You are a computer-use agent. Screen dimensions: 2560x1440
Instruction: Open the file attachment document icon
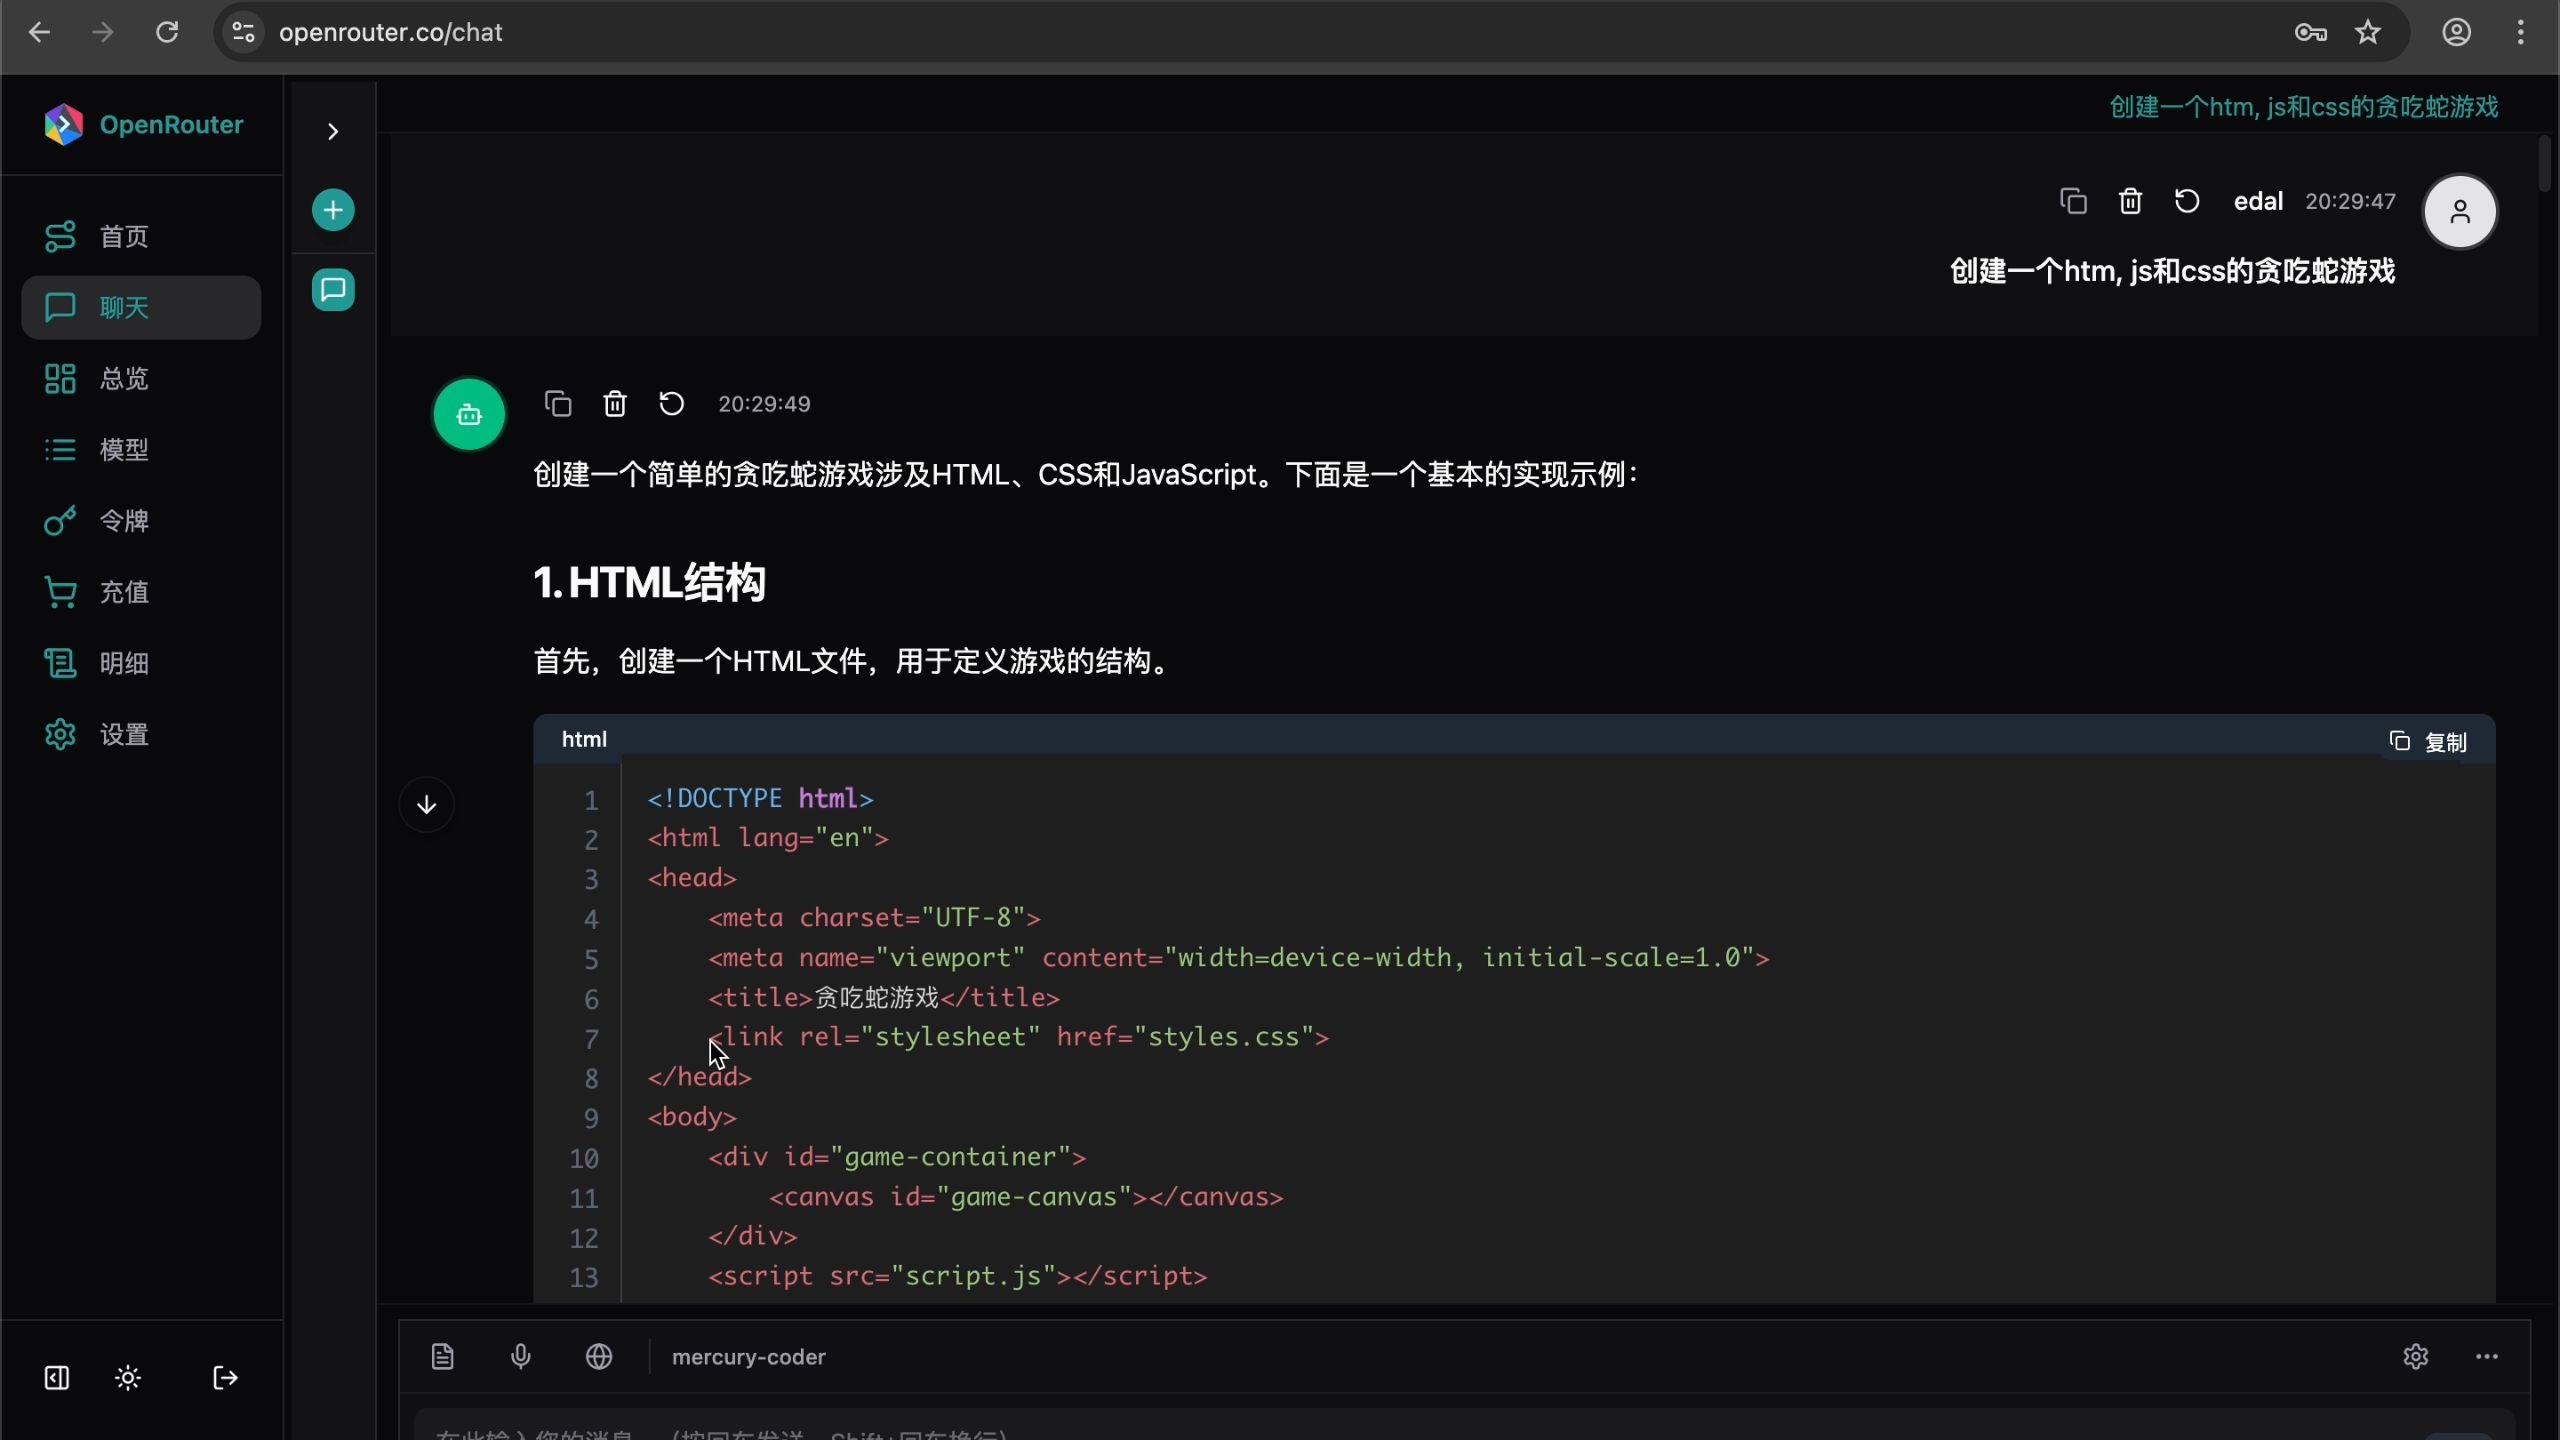click(443, 1357)
